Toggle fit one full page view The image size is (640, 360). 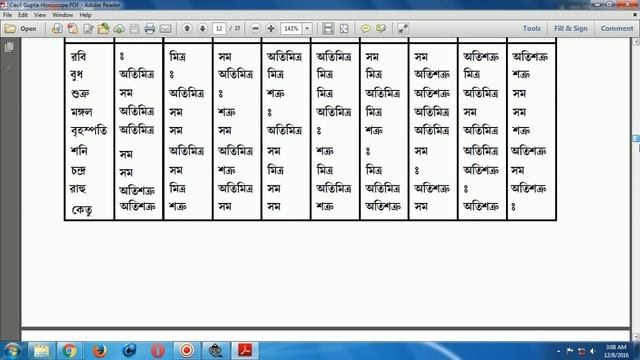click(x=344, y=29)
